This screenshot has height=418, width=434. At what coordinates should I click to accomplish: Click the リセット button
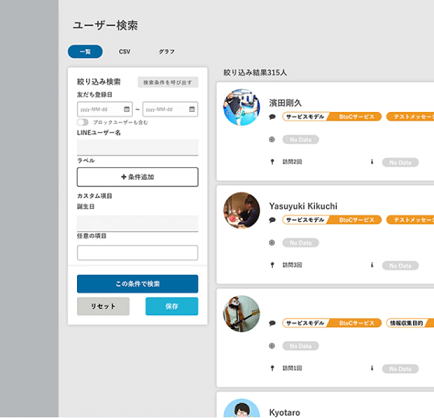click(103, 306)
